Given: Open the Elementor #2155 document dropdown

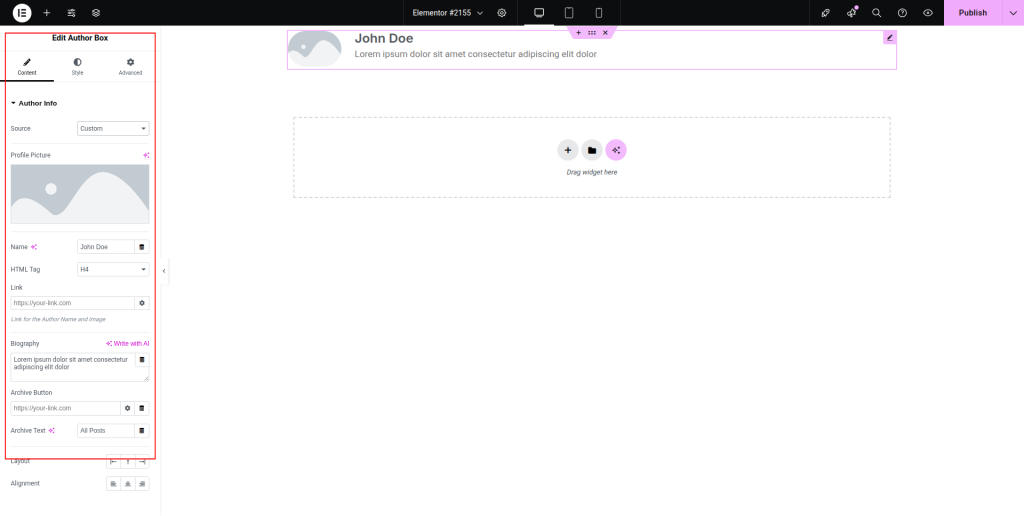Looking at the screenshot, I should pyautogui.click(x=447, y=12).
